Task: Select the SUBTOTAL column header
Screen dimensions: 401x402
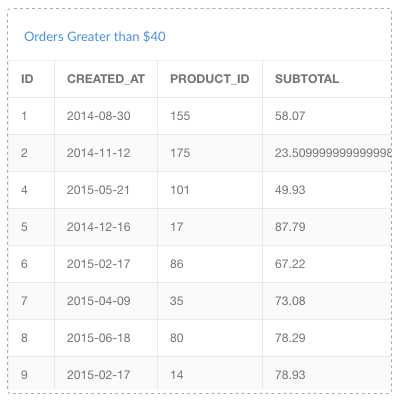Action: [x=307, y=79]
